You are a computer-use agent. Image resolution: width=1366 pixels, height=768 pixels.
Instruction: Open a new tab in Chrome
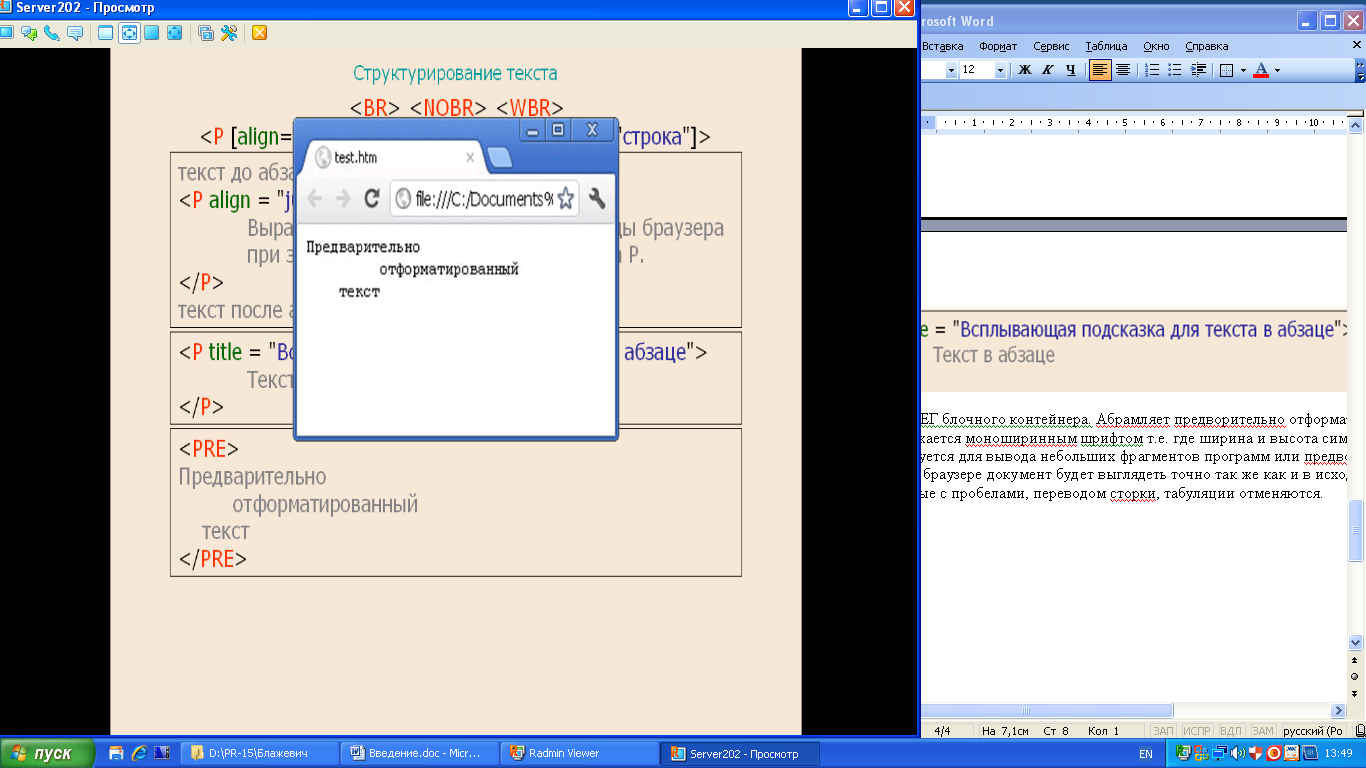click(500, 158)
